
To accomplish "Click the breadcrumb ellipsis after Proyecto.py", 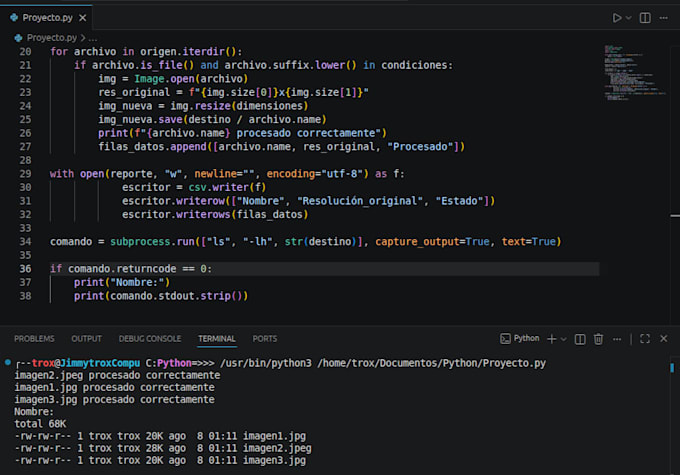I will click(x=93, y=38).
